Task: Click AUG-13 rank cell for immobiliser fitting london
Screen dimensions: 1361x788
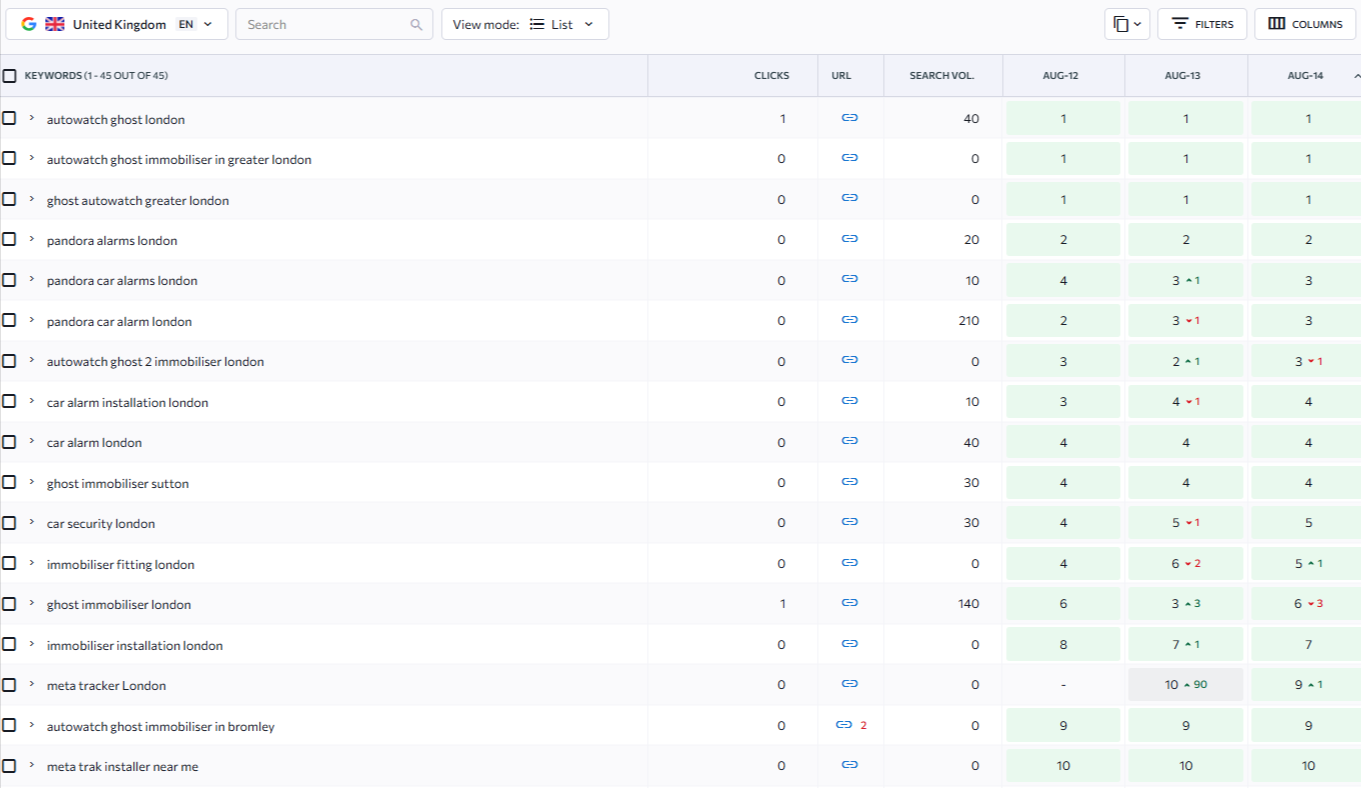Action: pos(1186,564)
